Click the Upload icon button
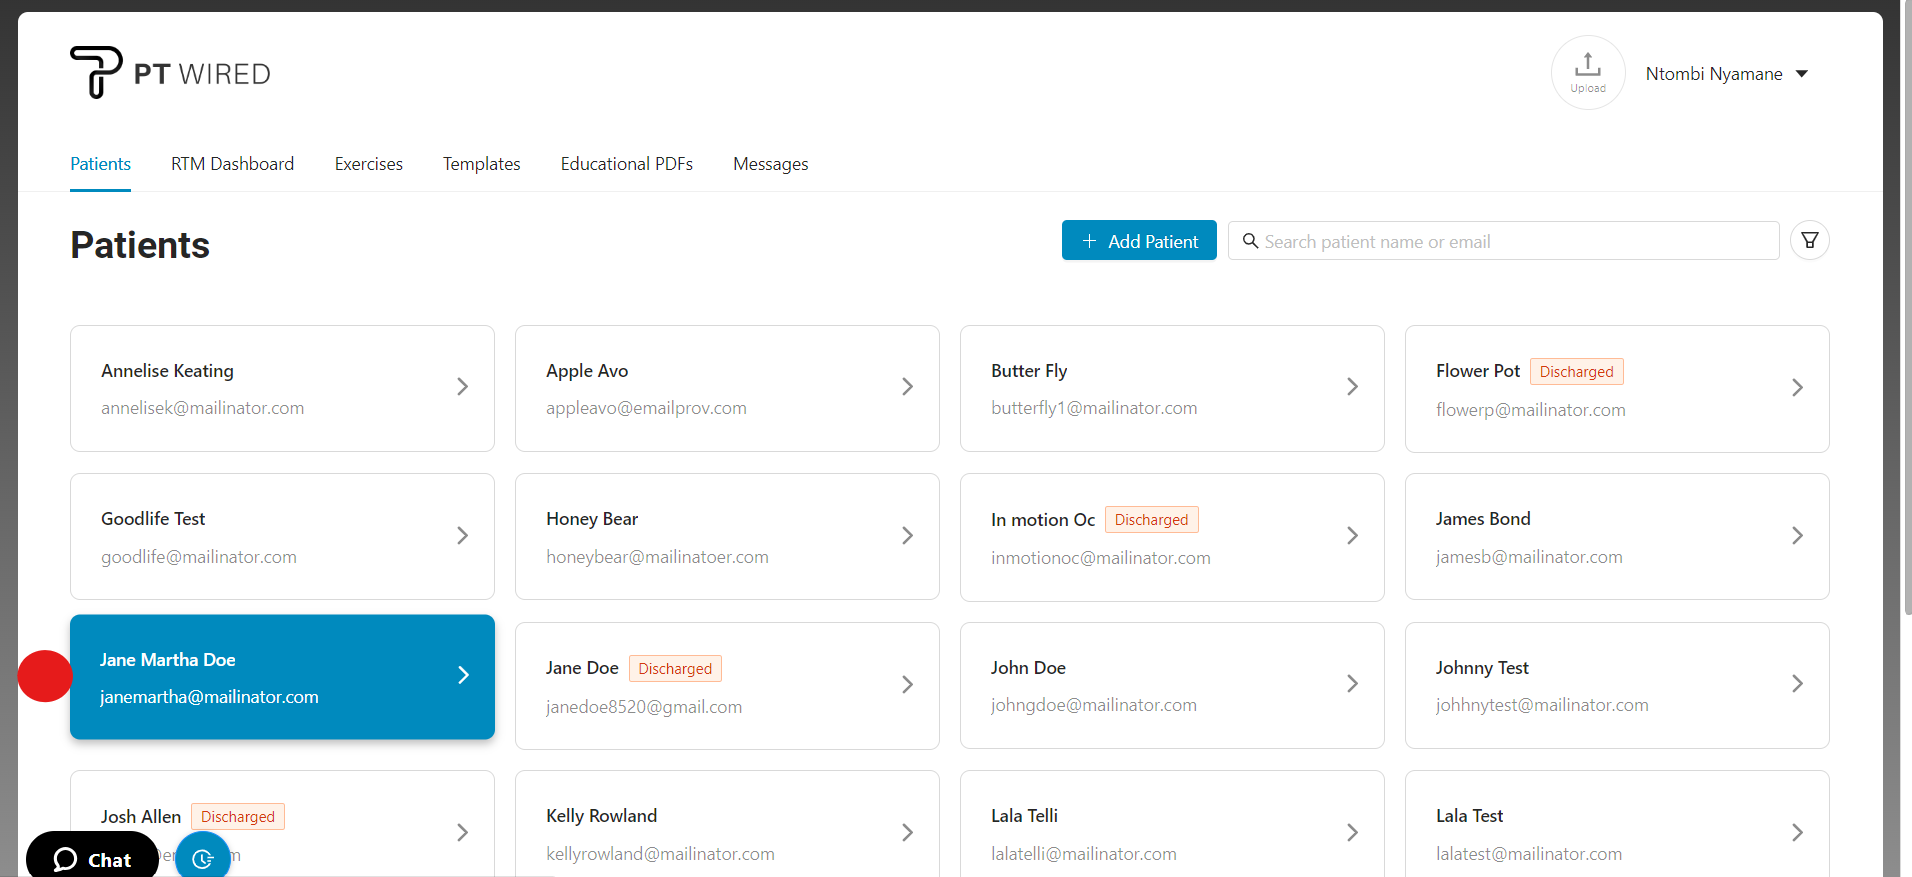Image resolution: width=1912 pixels, height=877 pixels. pyautogui.click(x=1587, y=72)
